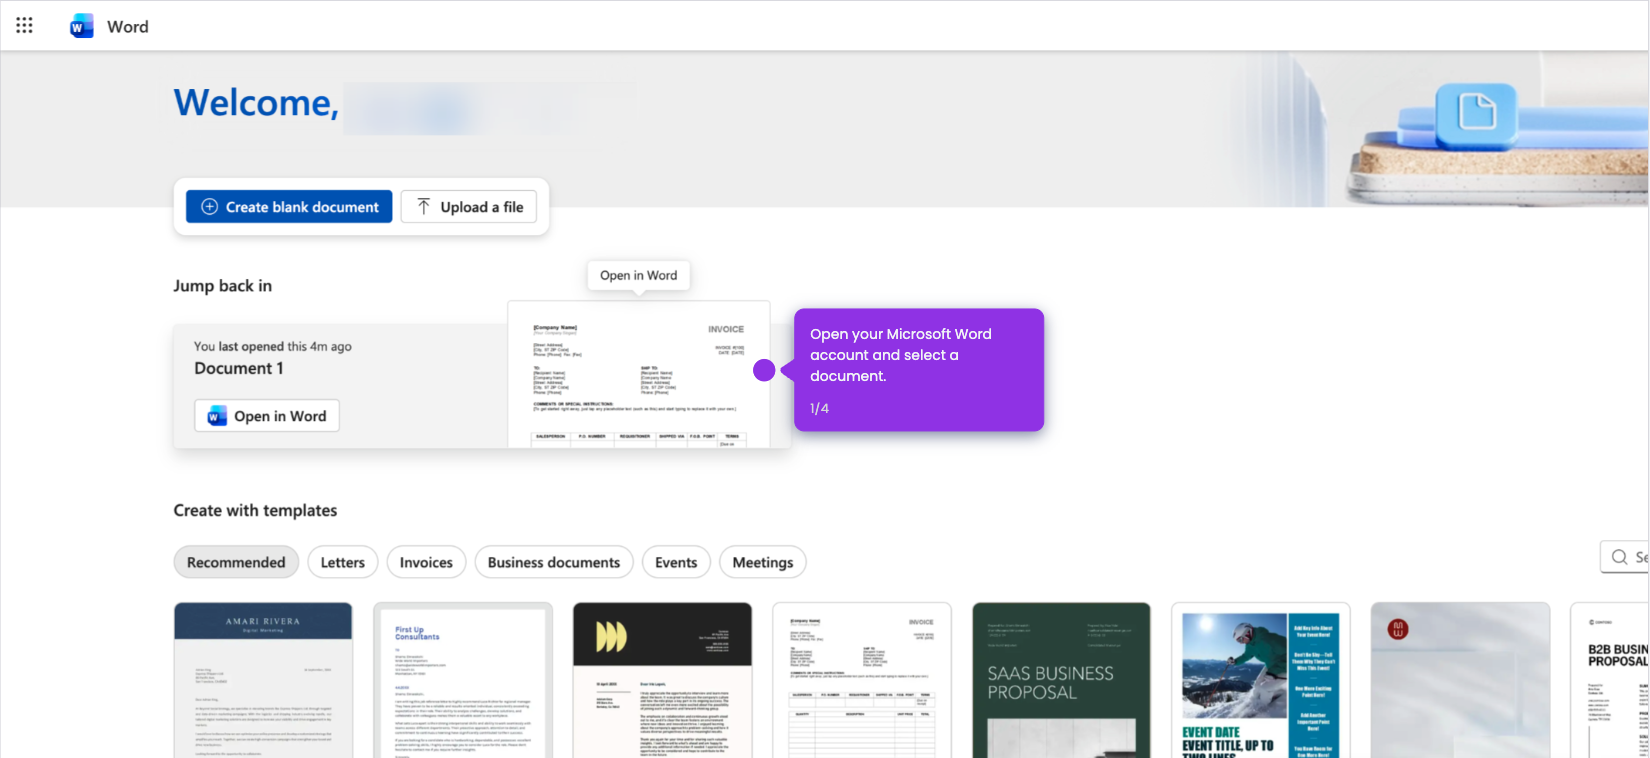Switch to the Meetings template tab
The width and height of the screenshot is (1650, 758).
click(x=763, y=562)
